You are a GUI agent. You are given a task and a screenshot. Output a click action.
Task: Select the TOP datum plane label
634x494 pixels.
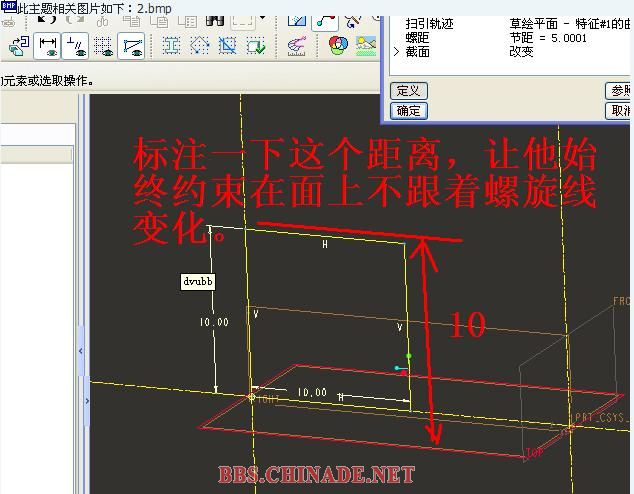point(535,453)
